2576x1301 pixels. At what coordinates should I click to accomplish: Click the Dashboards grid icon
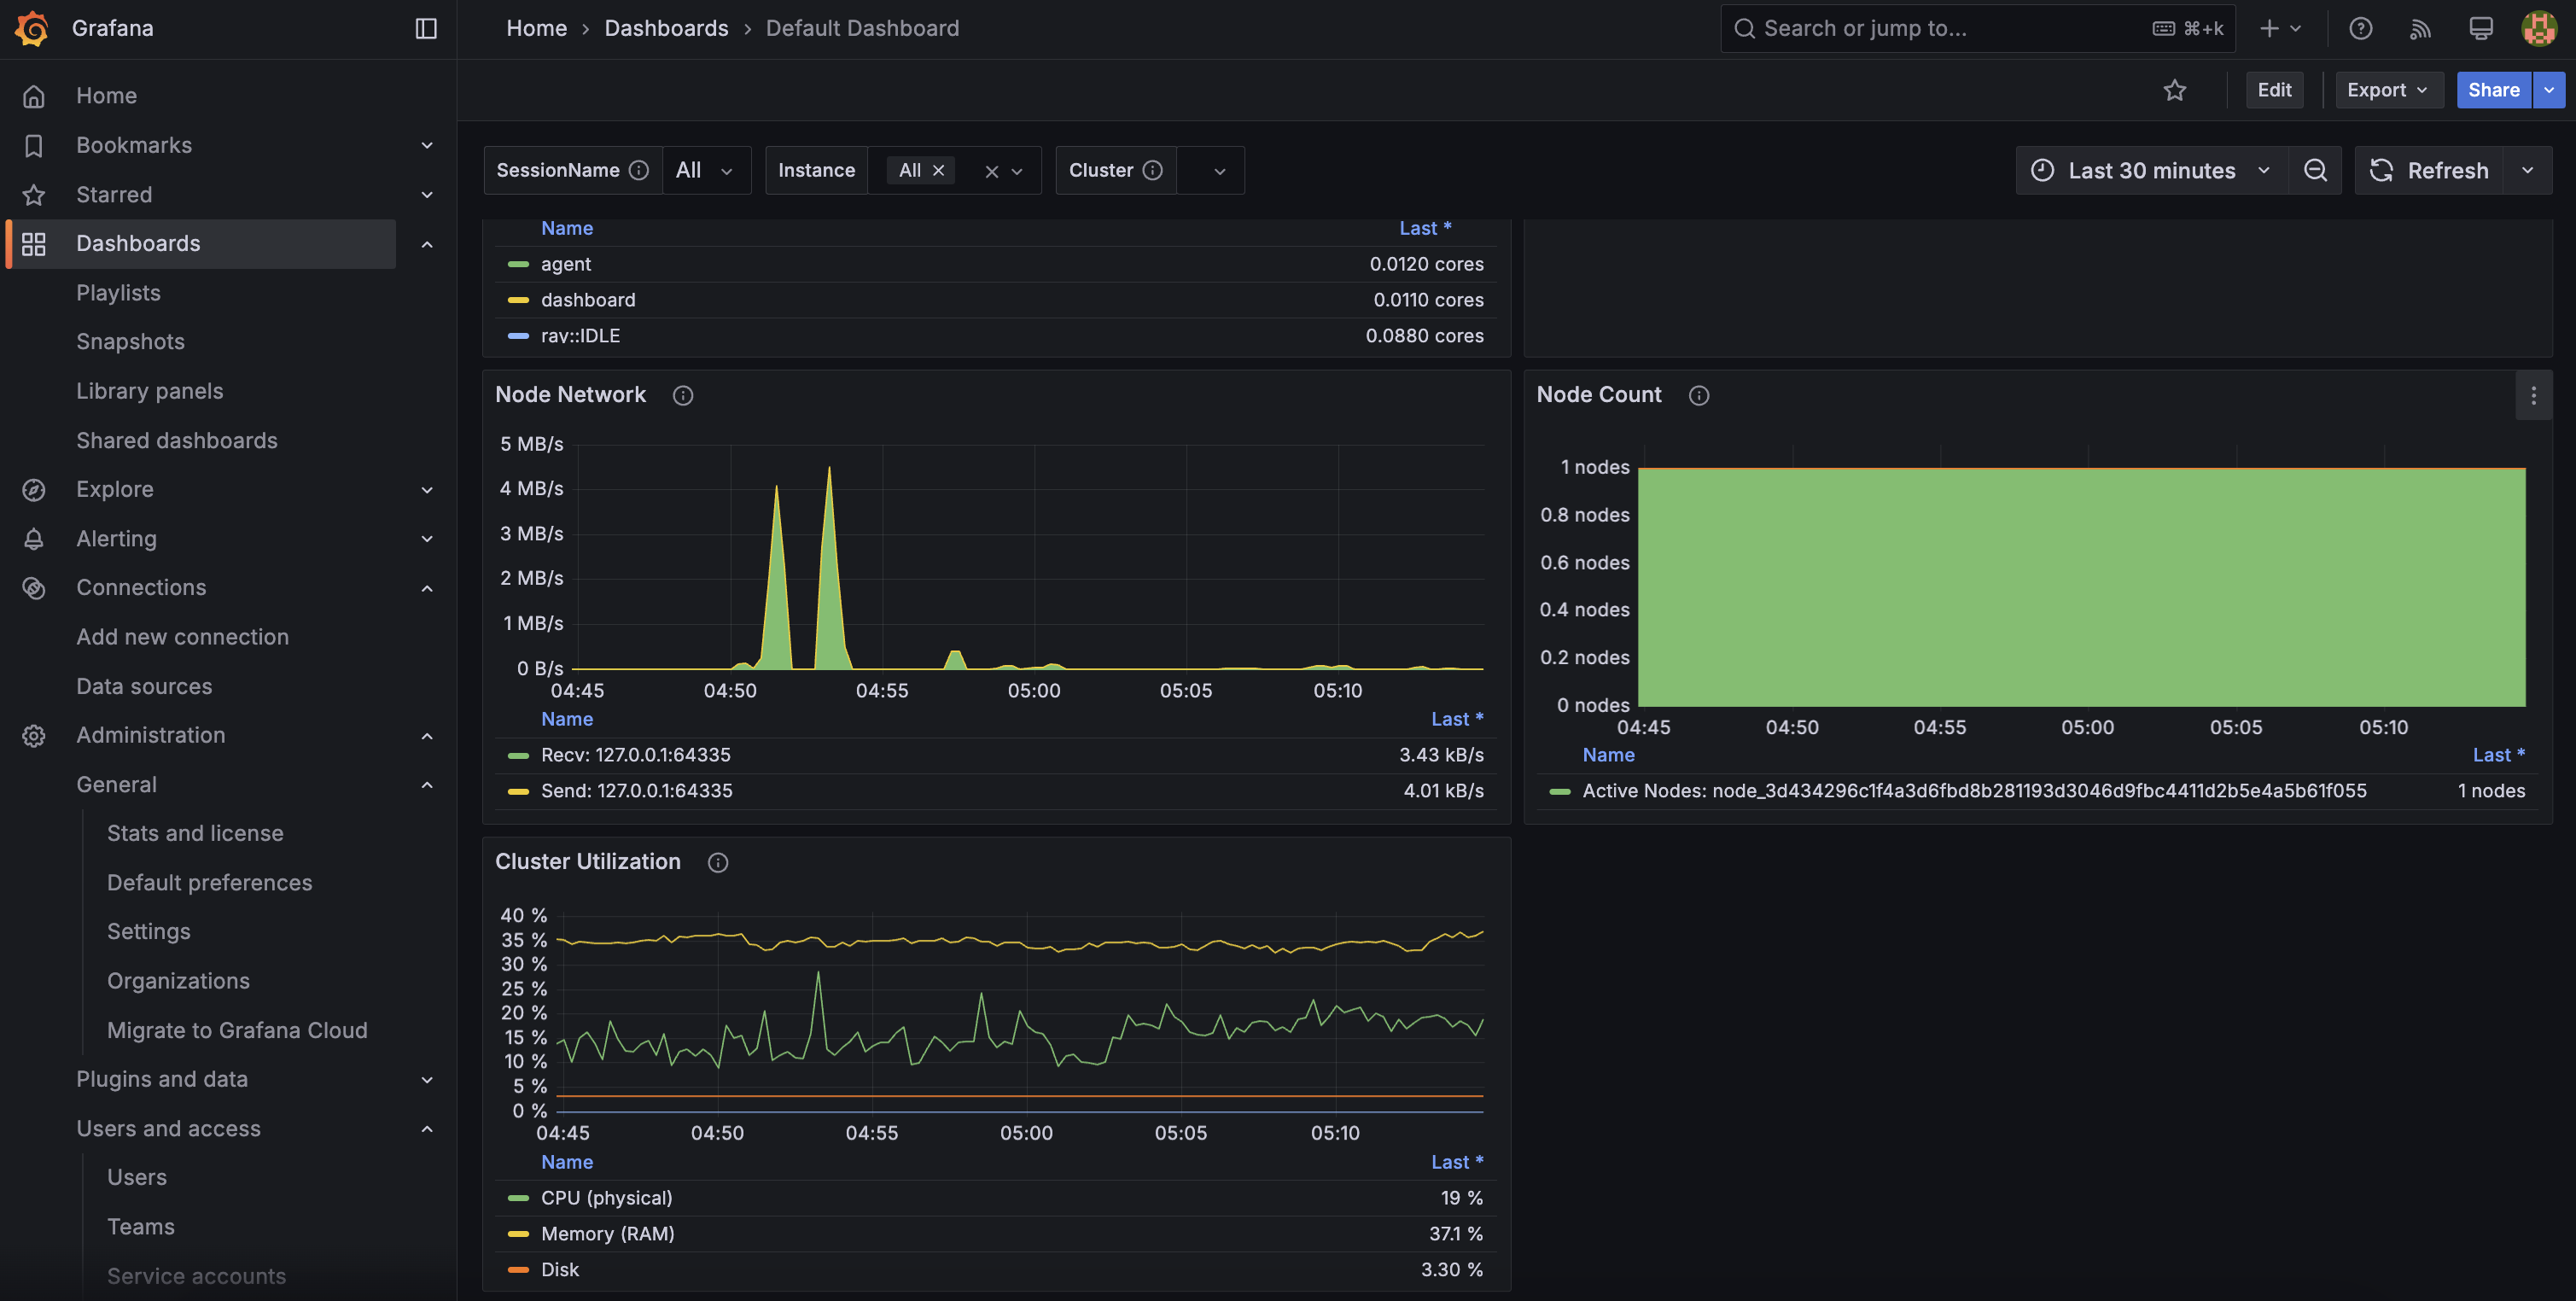pos(34,244)
